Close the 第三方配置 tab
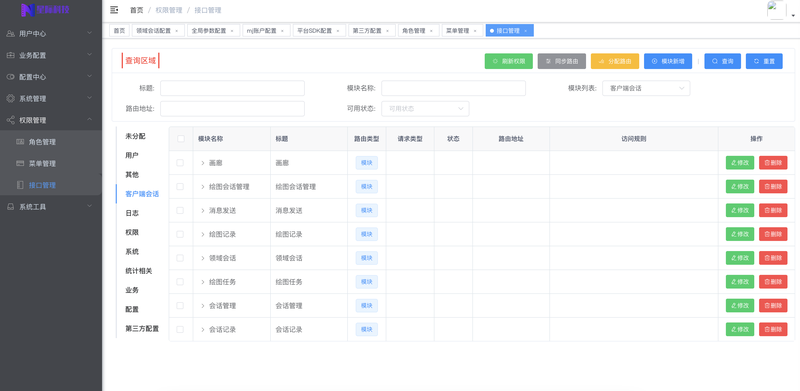Screen dimensions: 800x391 (387, 31)
